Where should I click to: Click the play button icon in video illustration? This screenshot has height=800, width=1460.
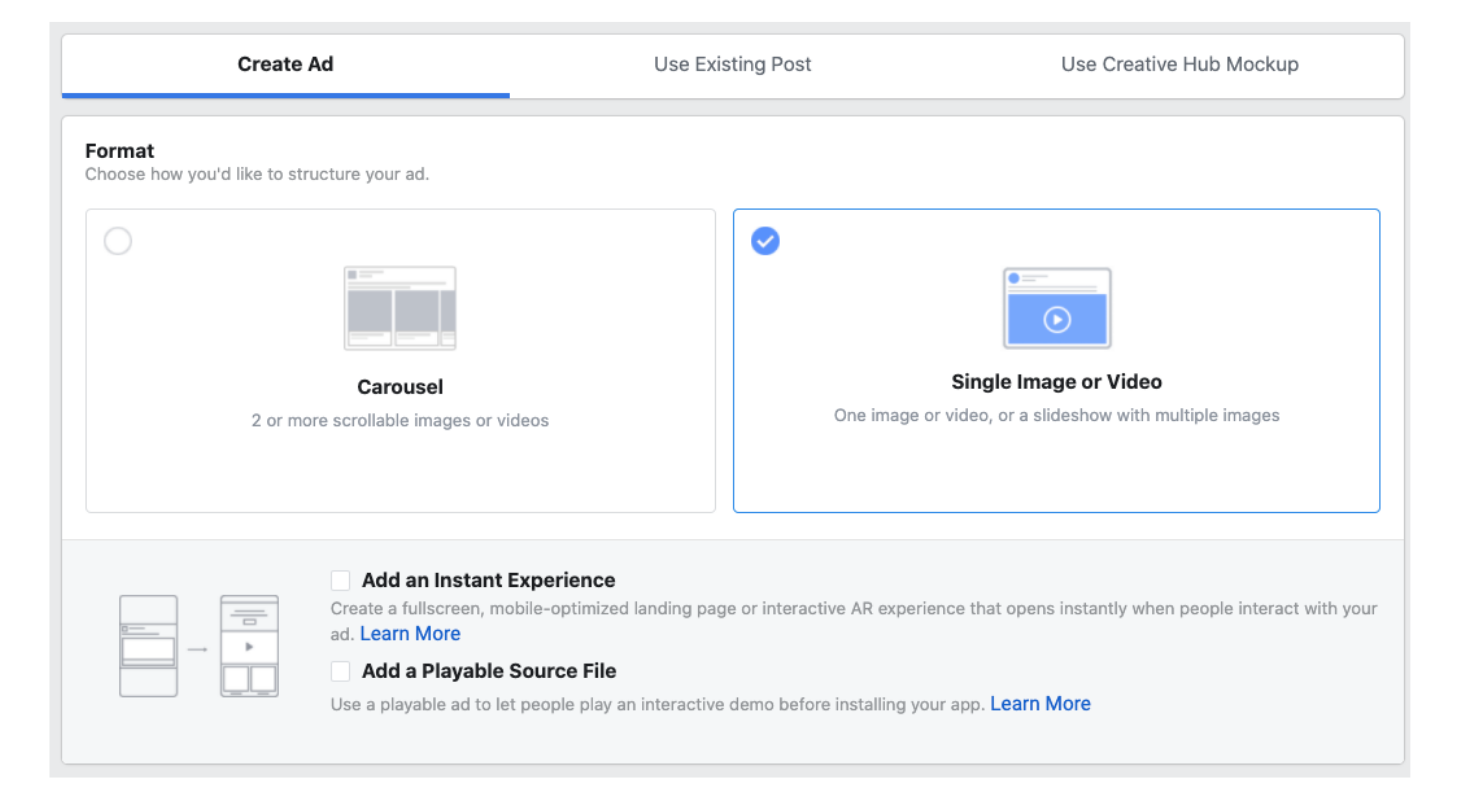[1057, 319]
